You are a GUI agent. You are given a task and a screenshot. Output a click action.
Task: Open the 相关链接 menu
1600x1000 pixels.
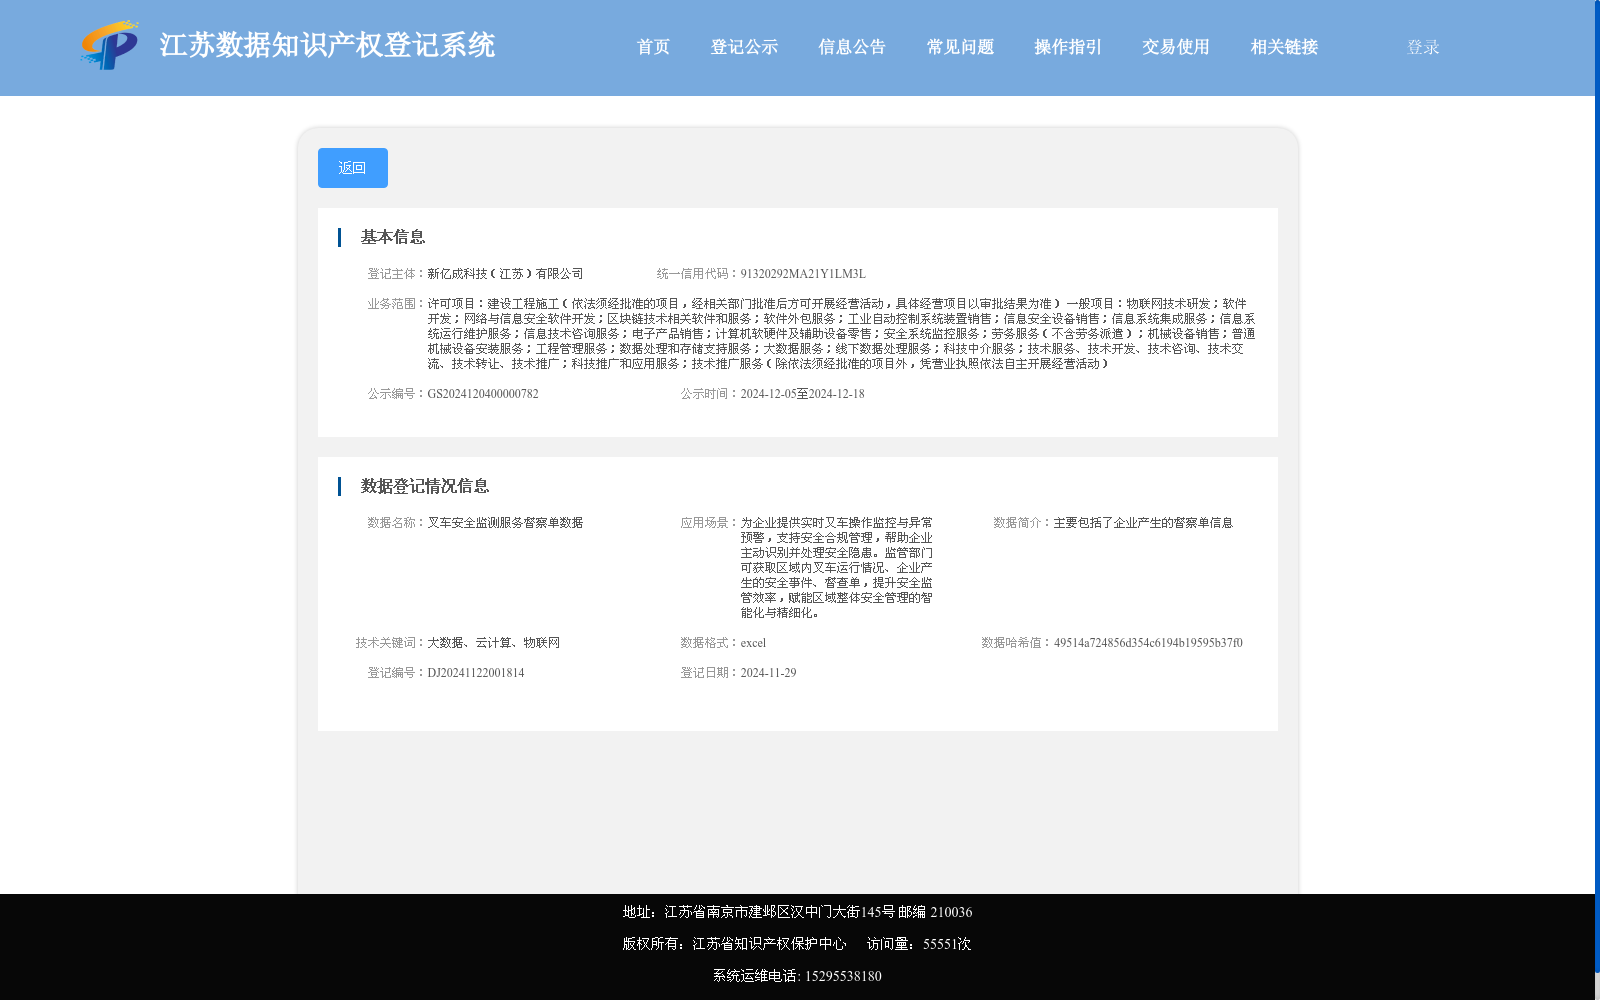[1284, 47]
